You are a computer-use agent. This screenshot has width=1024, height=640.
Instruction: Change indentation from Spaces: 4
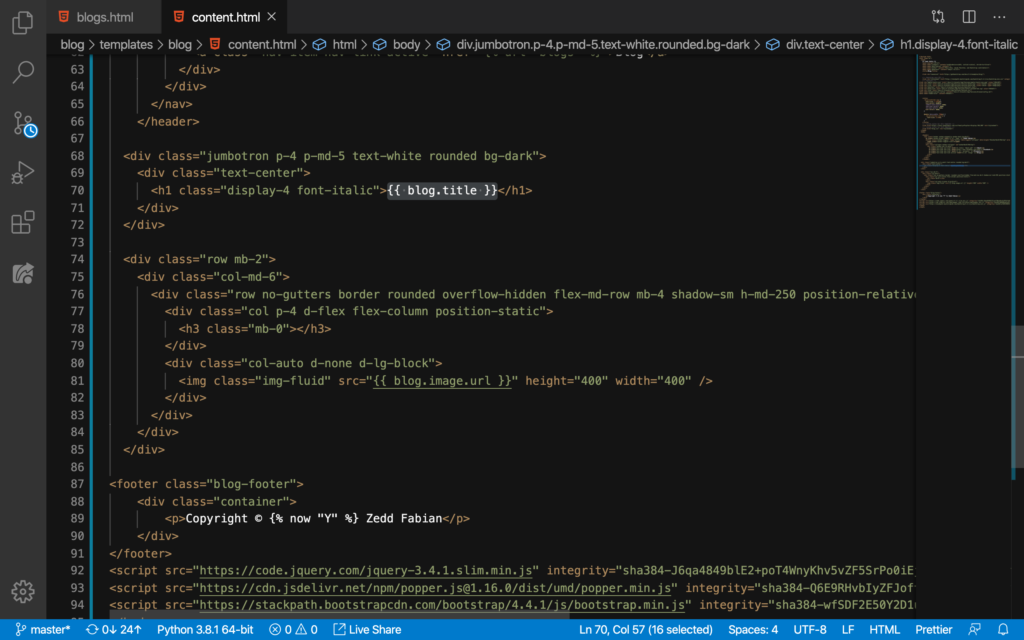point(753,630)
